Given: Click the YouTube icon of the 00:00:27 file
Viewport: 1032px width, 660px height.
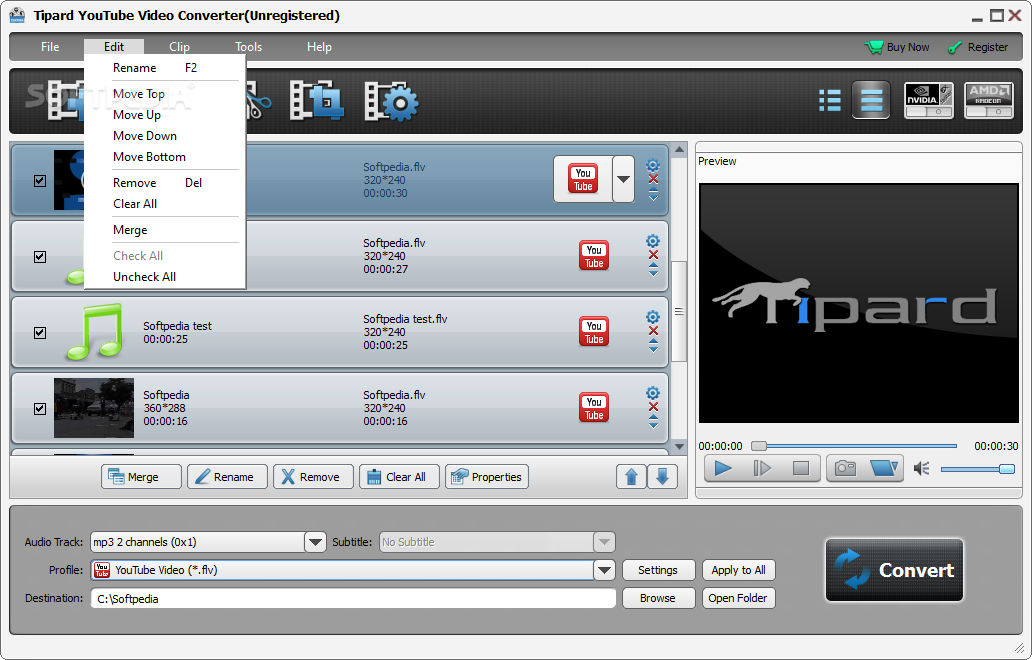Looking at the screenshot, I should pos(594,256).
